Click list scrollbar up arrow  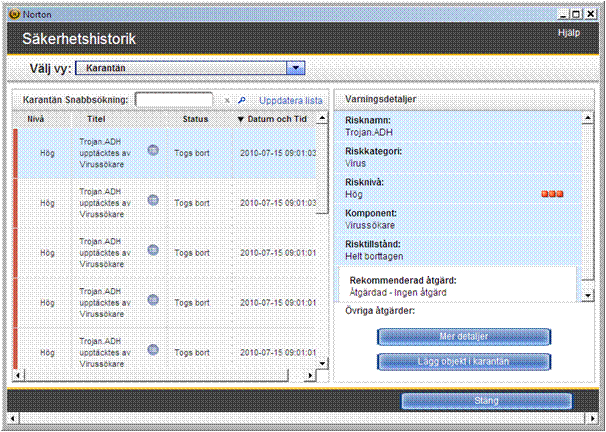[x=322, y=118]
